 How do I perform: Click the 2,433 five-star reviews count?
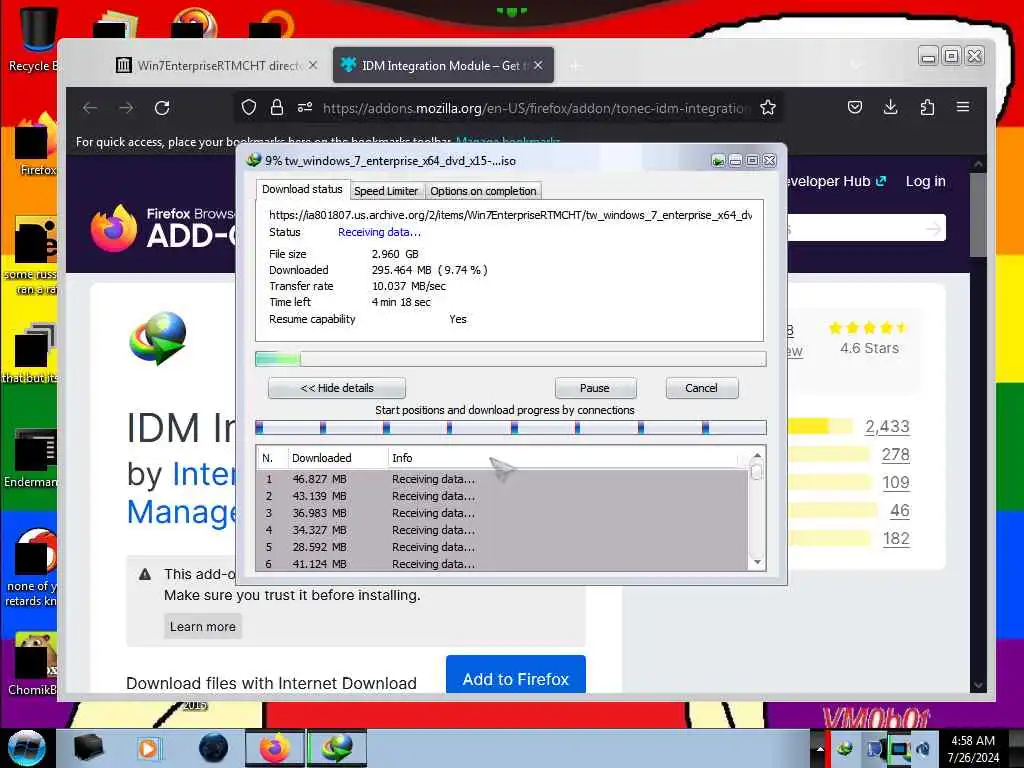[x=887, y=426]
